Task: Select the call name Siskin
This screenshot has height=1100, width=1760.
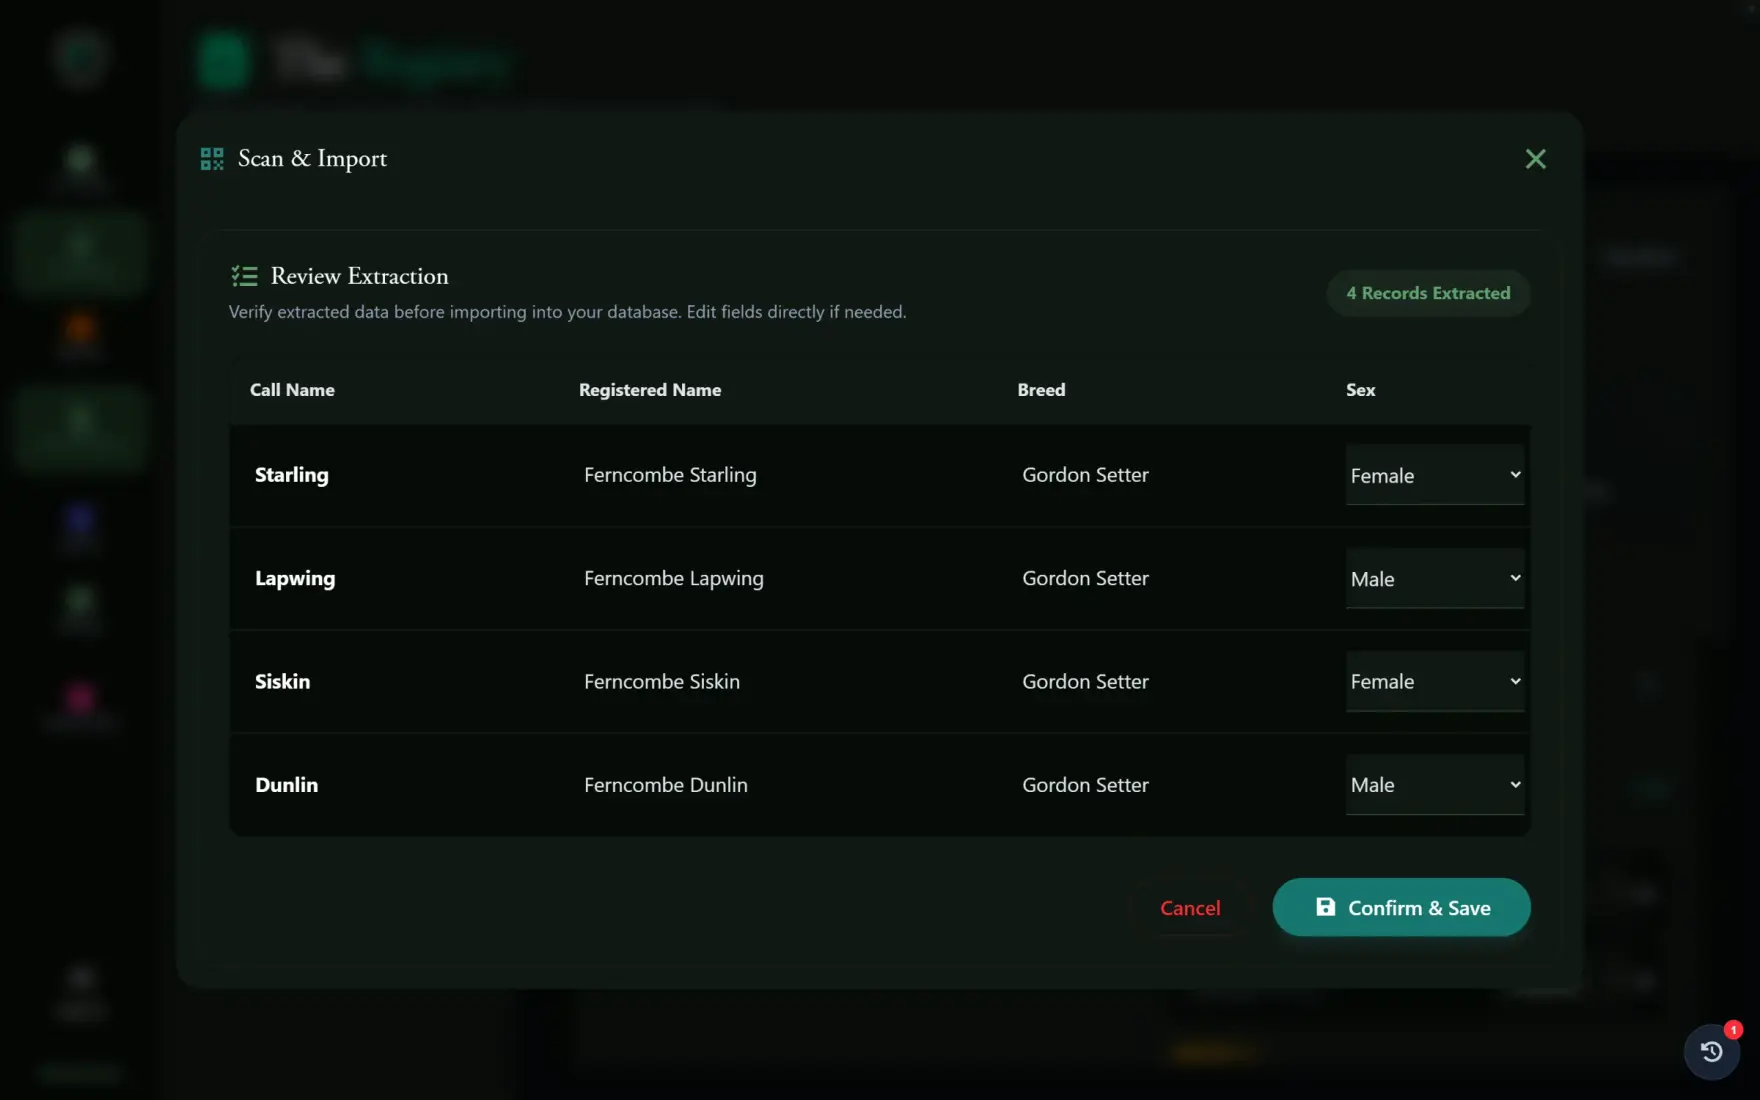Action: (x=283, y=681)
